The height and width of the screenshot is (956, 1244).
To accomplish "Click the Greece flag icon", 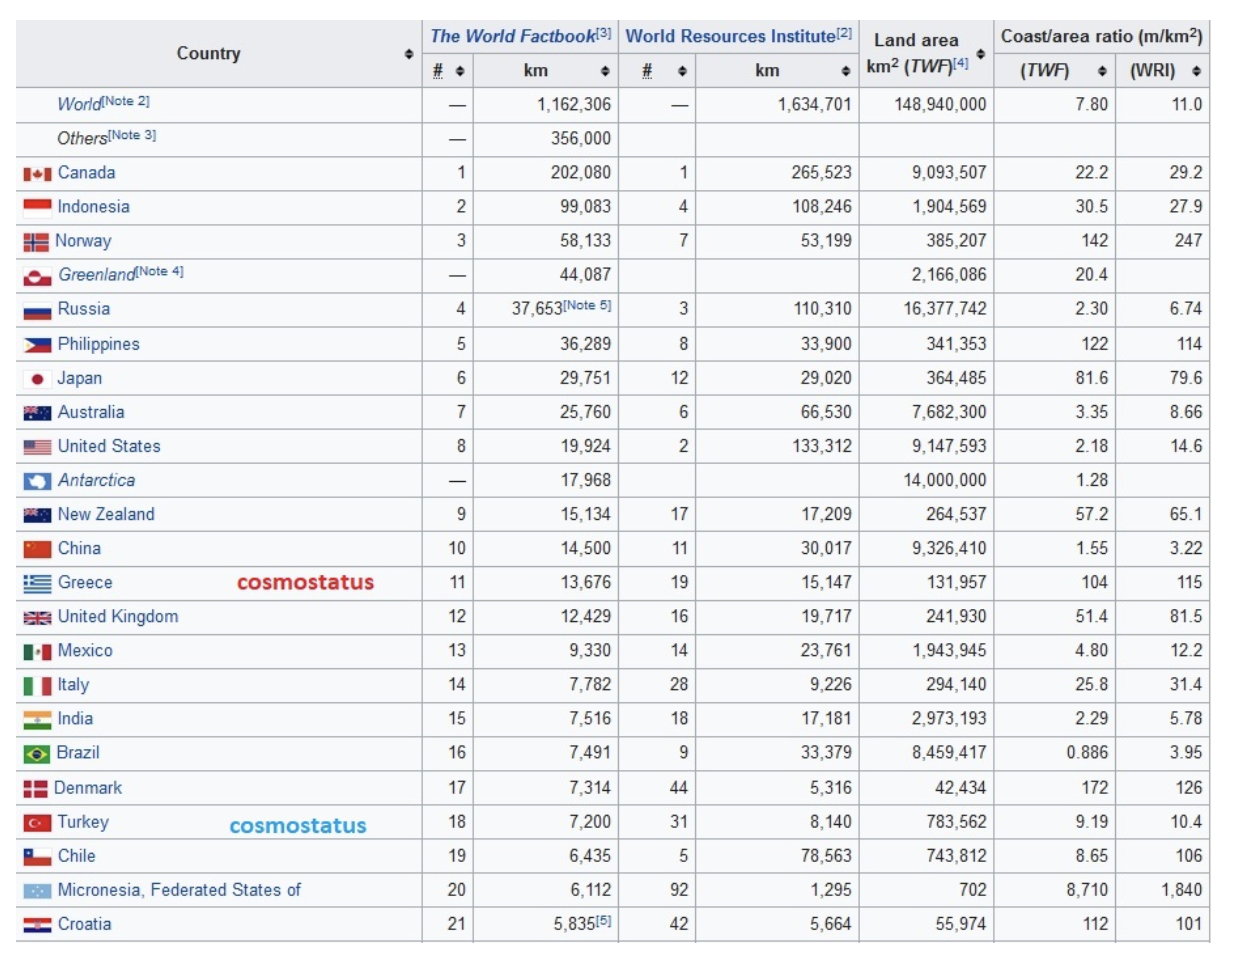I will coord(37,583).
